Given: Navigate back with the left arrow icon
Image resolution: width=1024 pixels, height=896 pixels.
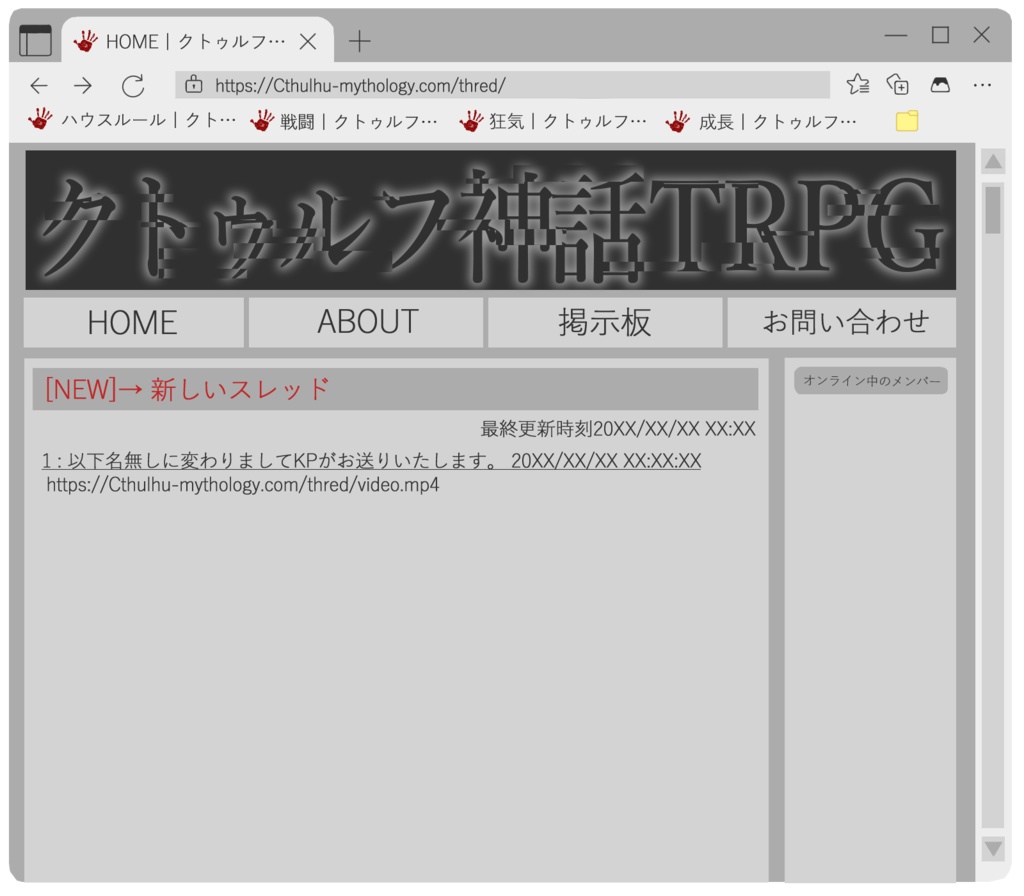Looking at the screenshot, I should [38, 85].
